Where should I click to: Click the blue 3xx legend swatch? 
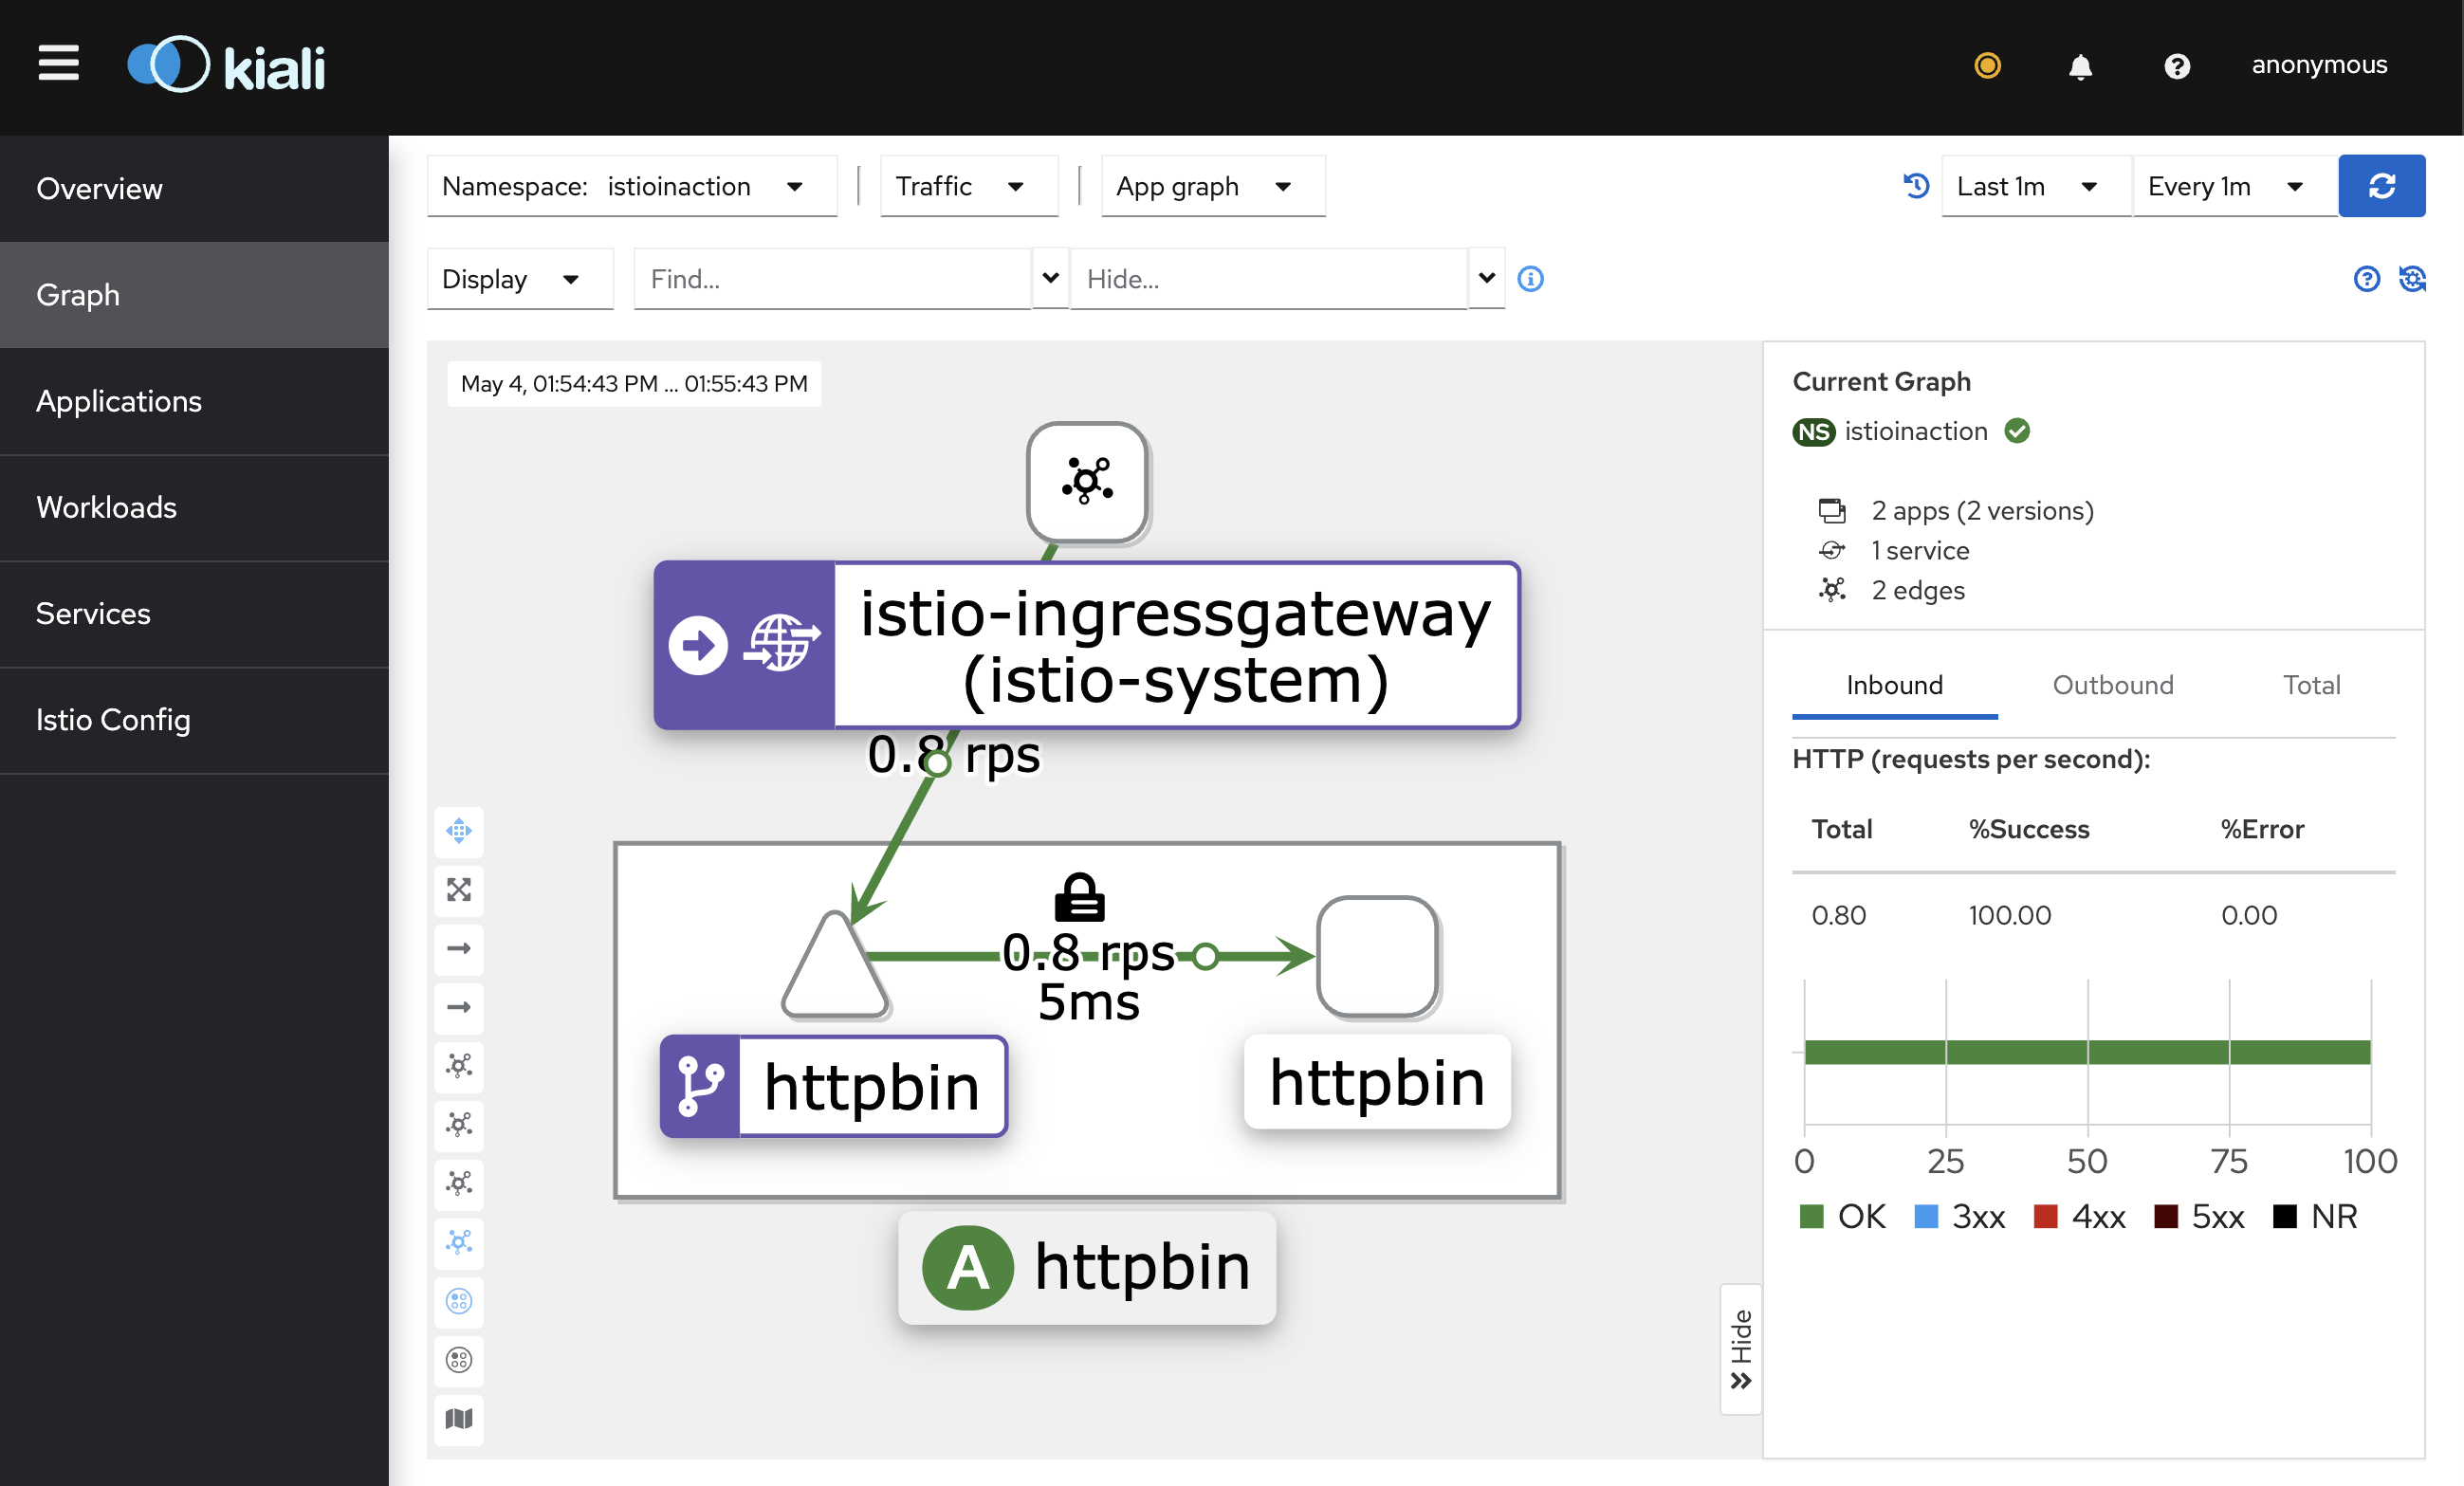(x=1926, y=1217)
